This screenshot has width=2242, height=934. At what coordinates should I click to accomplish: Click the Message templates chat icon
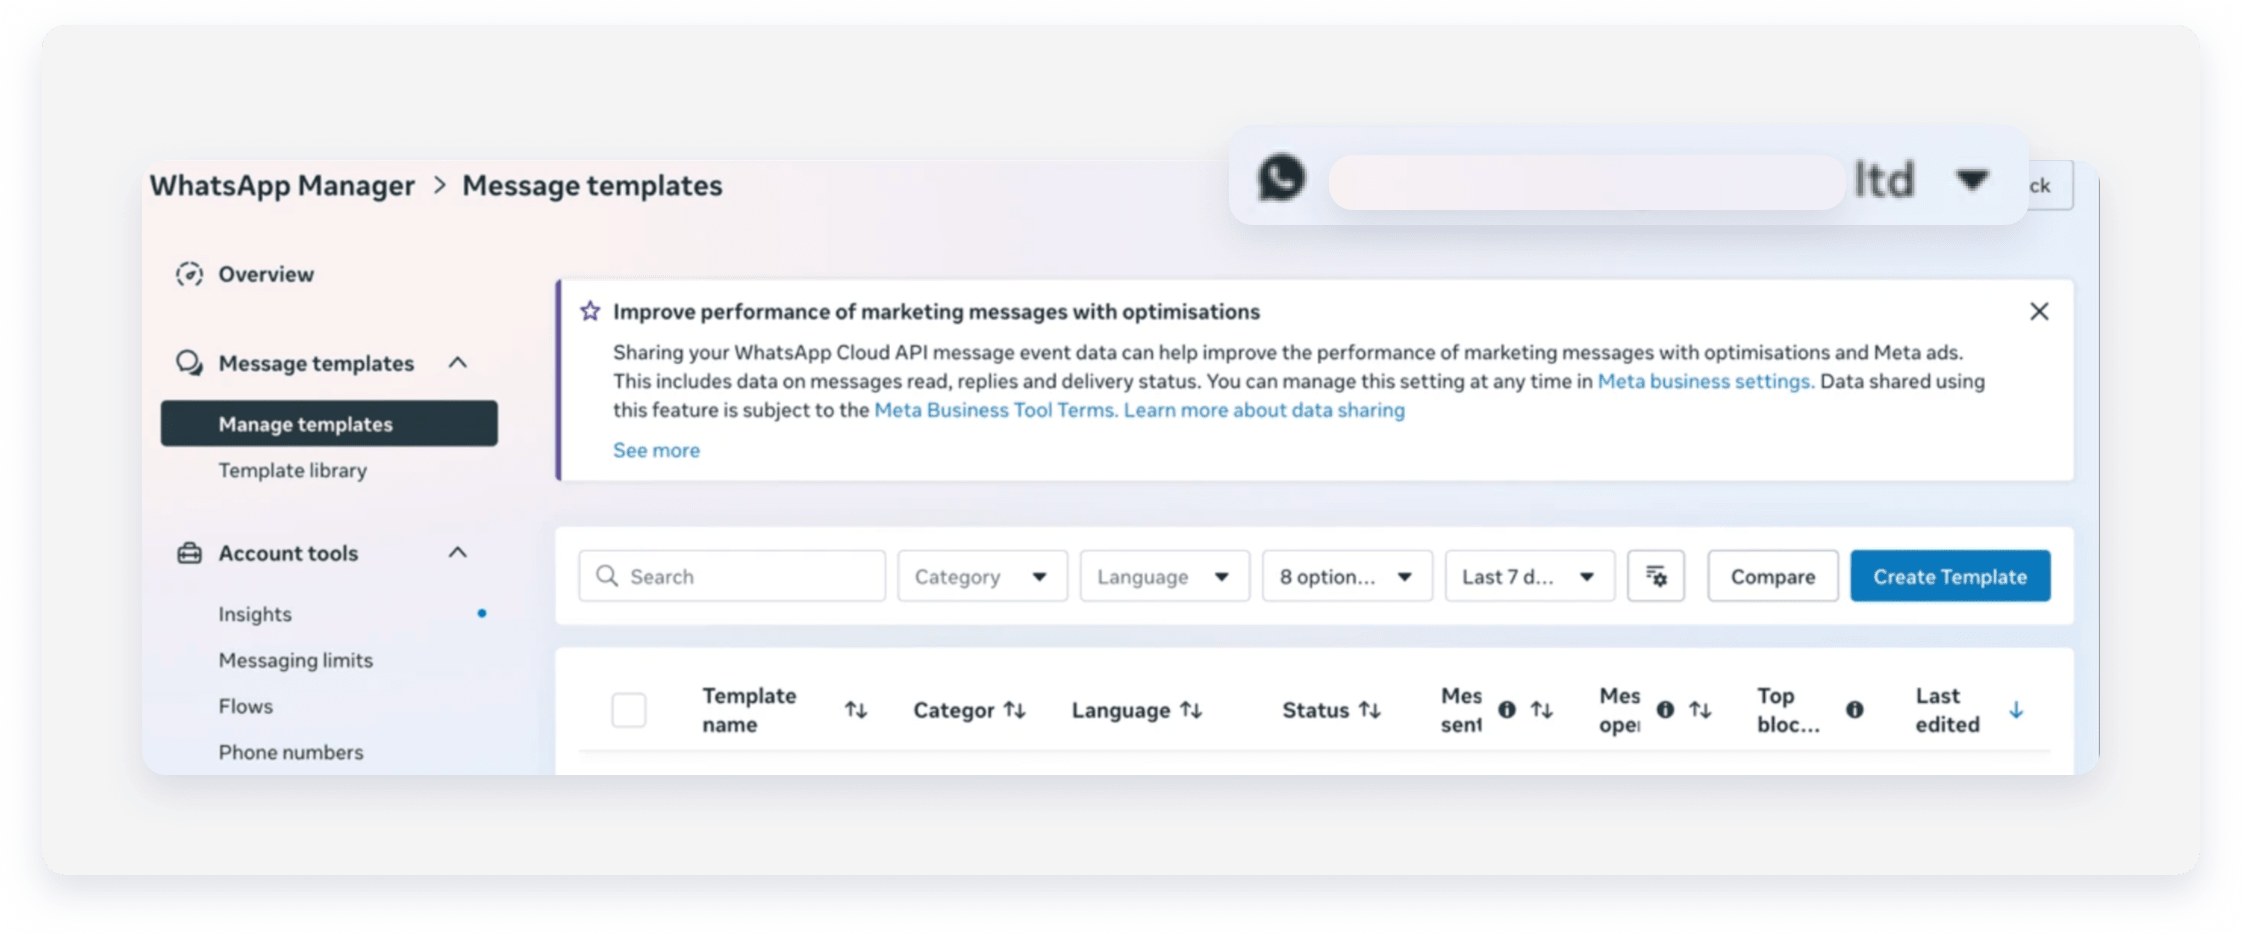[x=190, y=363]
